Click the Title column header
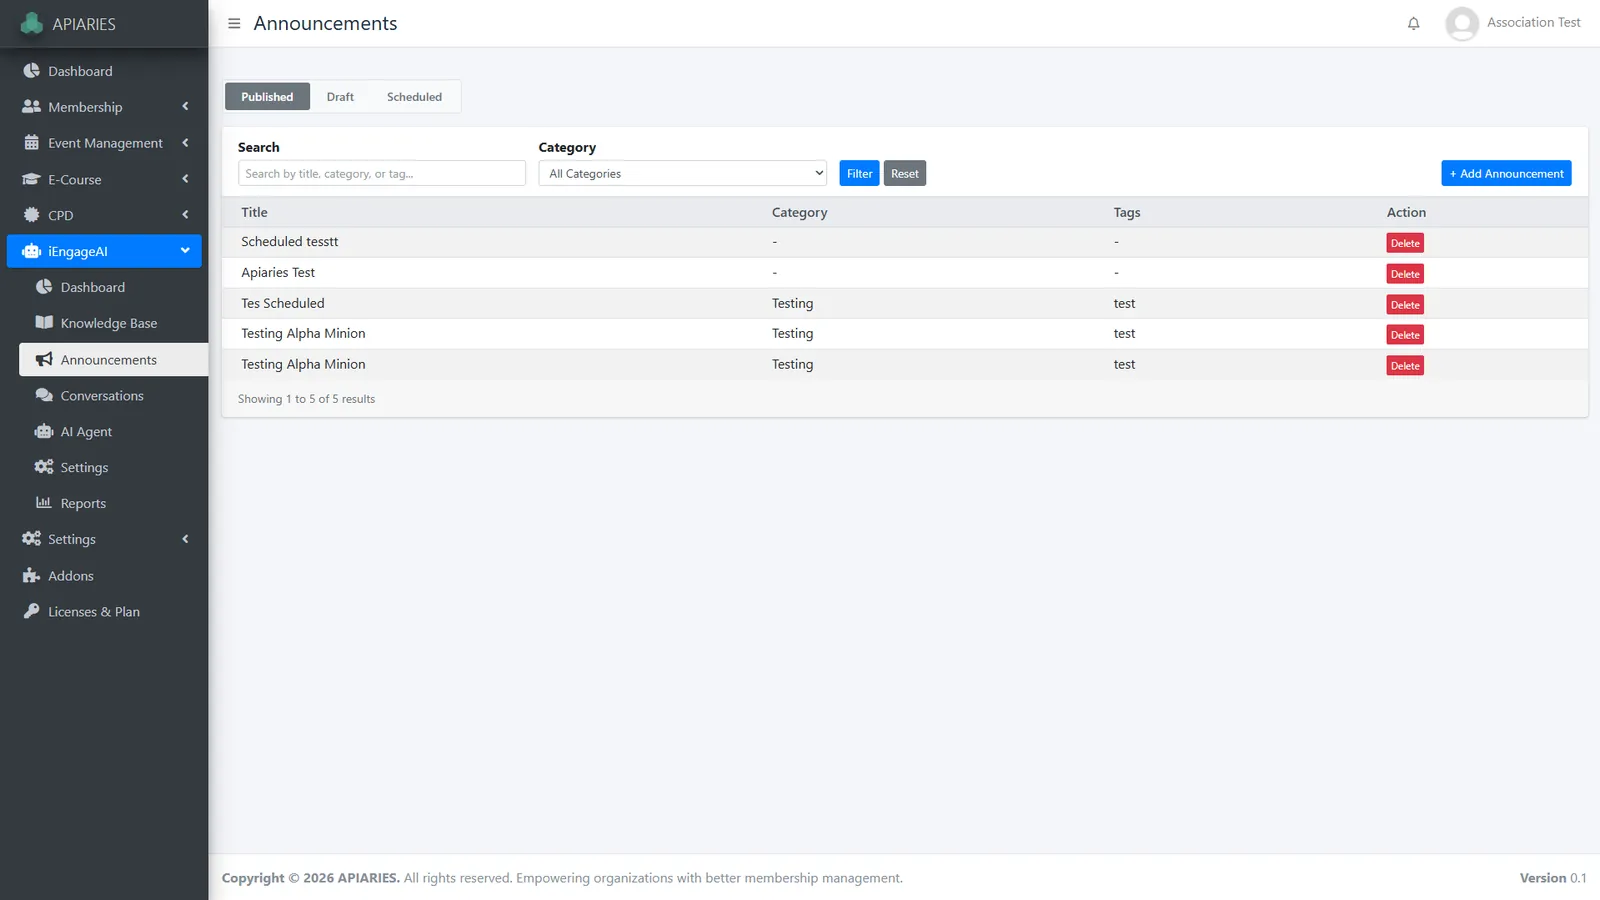Viewport: 1600px width, 900px height. tap(254, 212)
